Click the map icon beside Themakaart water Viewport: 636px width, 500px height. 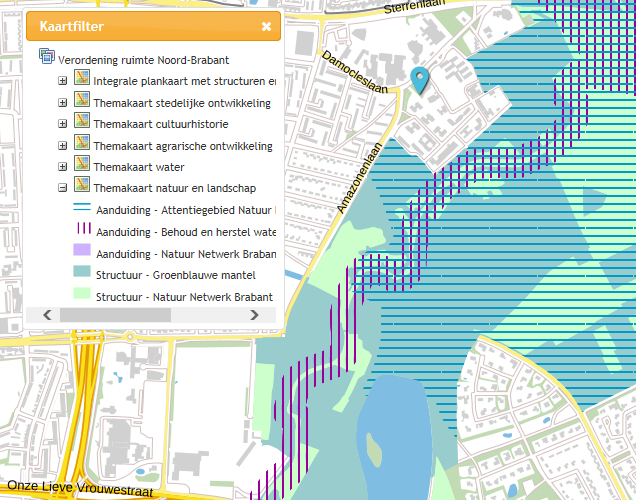82,166
